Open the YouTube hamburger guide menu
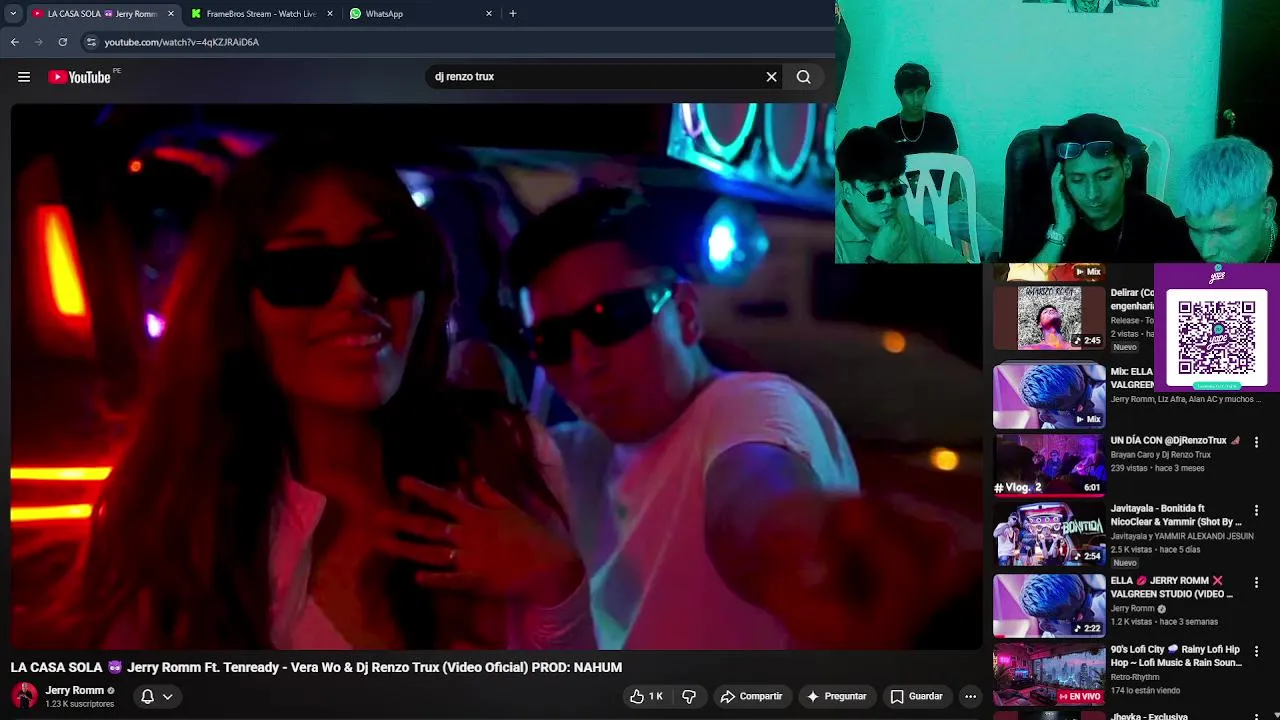The height and width of the screenshot is (720, 1280). tap(24, 77)
